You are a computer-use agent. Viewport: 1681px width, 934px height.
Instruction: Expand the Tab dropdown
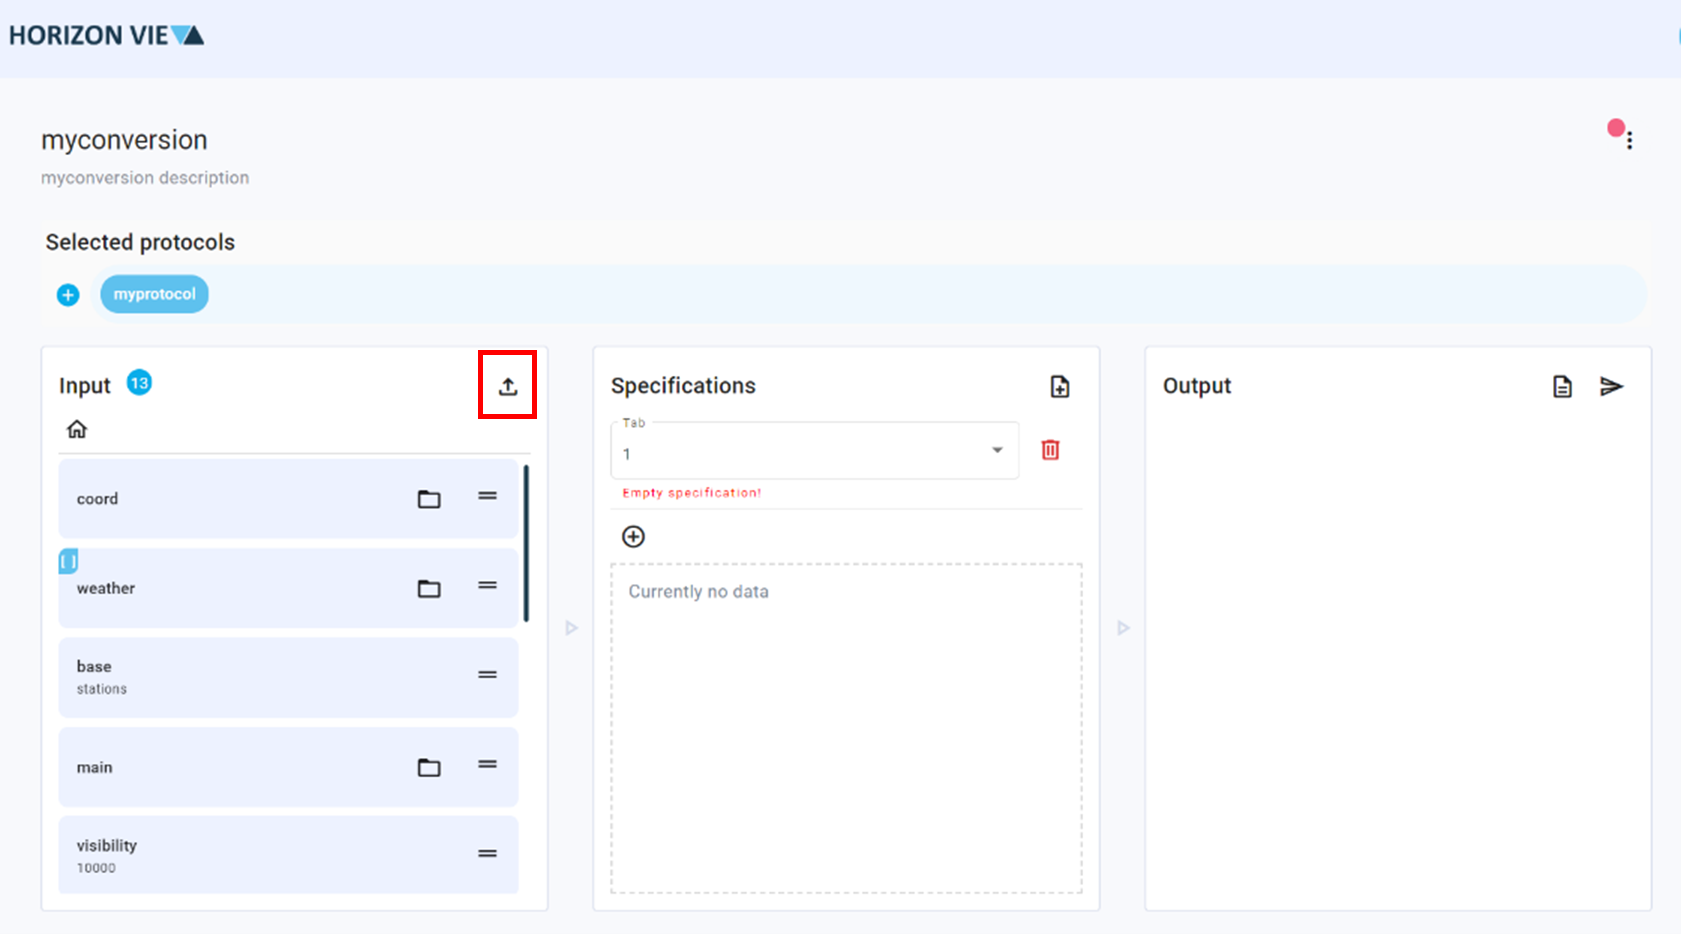[996, 451]
